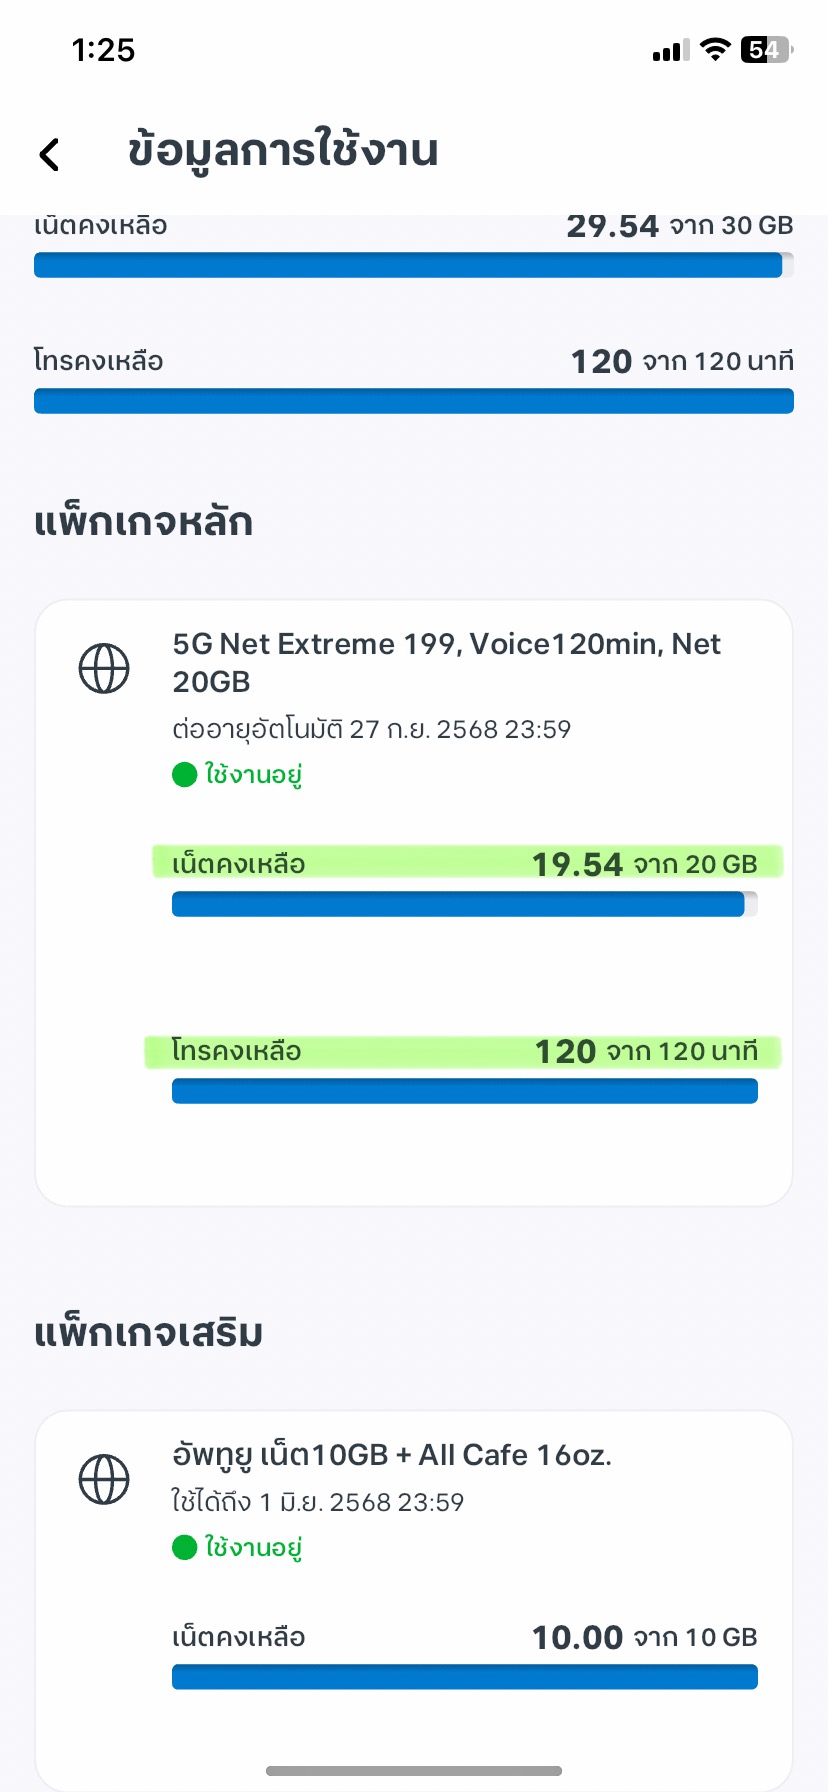Viewport: 828px width, 1792px height.
Task: Tap the battery indicator icon
Action: coord(766,49)
